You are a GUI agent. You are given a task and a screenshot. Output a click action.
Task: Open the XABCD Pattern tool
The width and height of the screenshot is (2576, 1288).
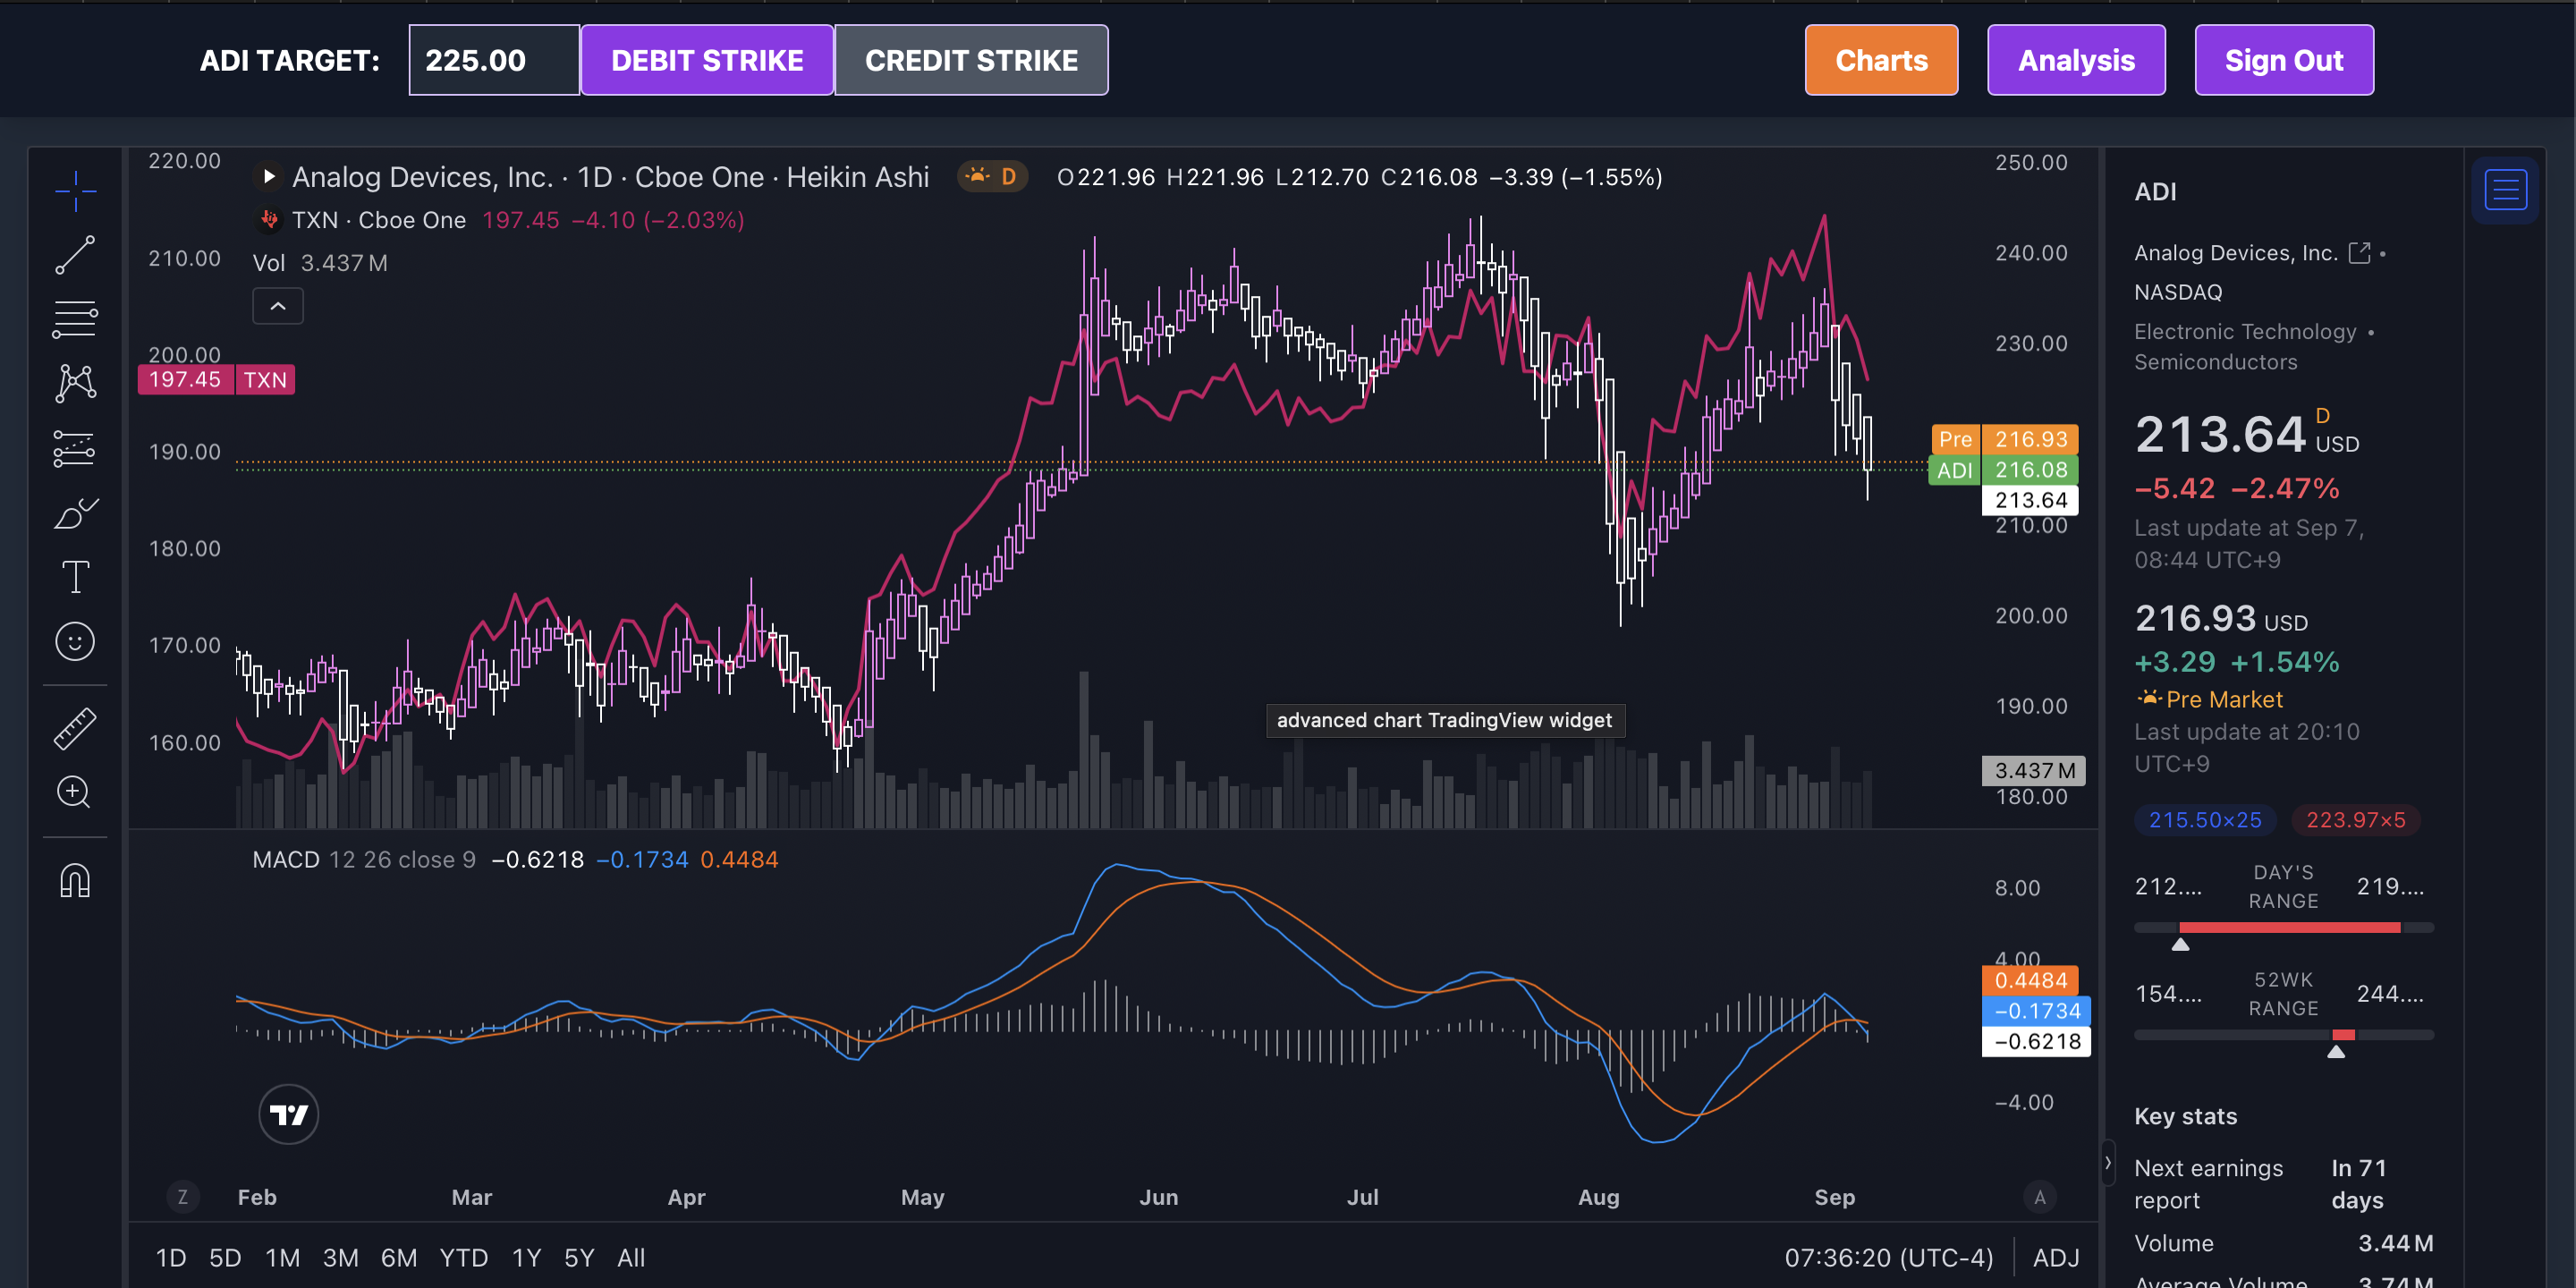click(75, 383)
